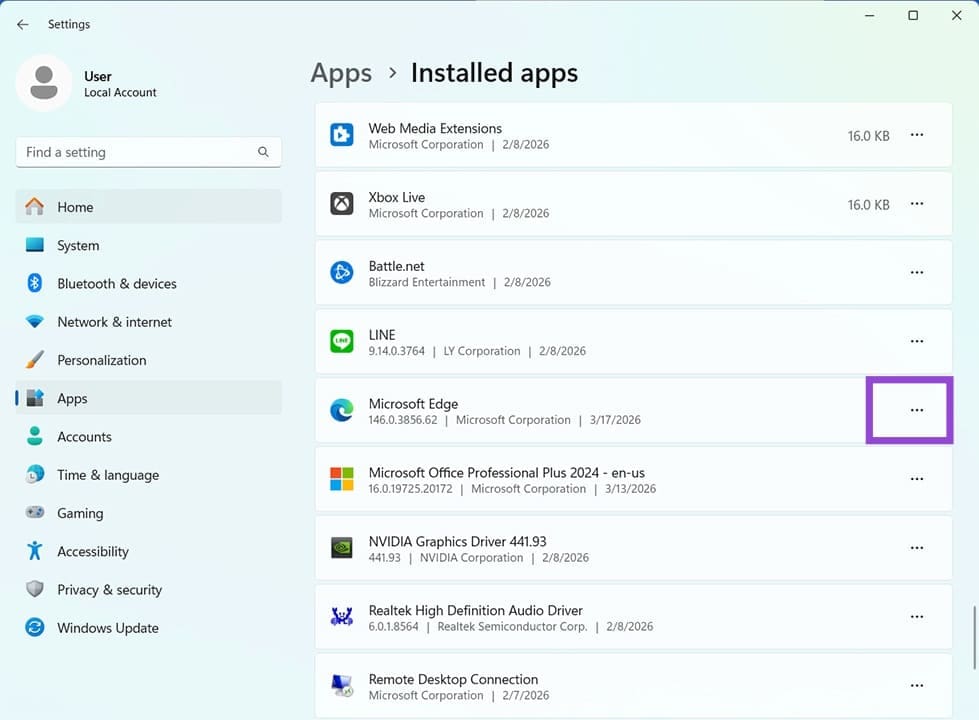Expand options menu for Battle.net
The width and height of the screenshot is (979, 720).
[x=916, y=273]
